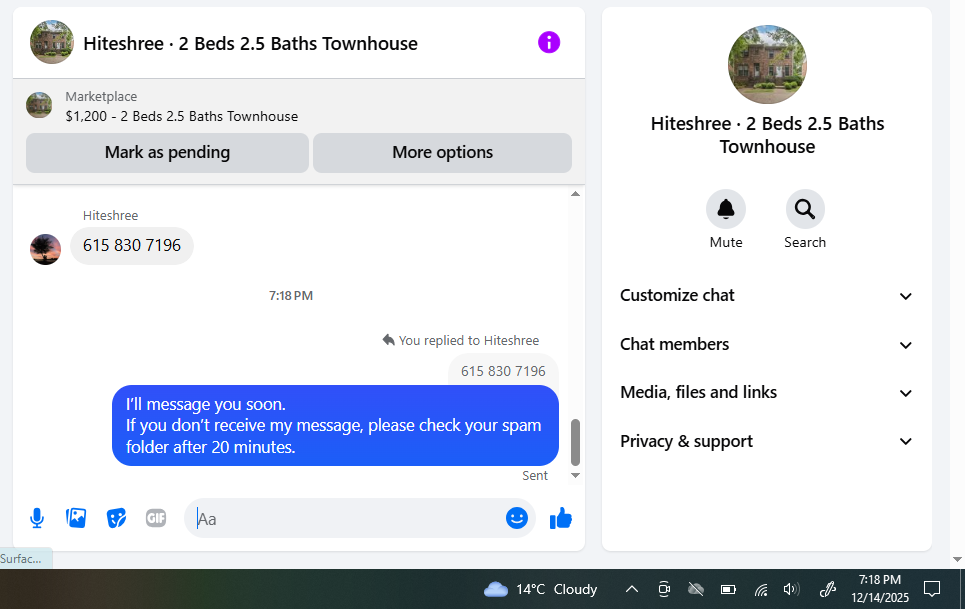Image resolution: width=965 pixels, height=609 pixels.
Task: Click the chat header title Hiteshree Townhouse
Action: tap(250, 44)
